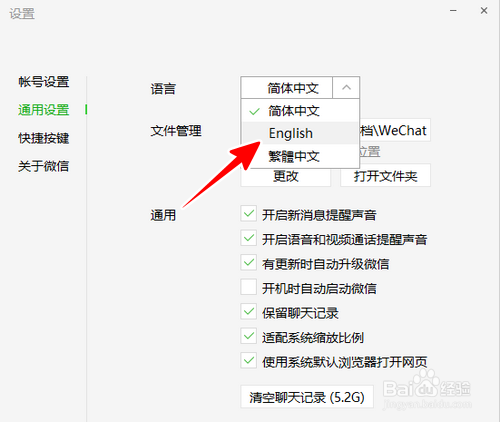Collapse the language dropdown arrow
This screenshot has width=500, height=422.
346,87
